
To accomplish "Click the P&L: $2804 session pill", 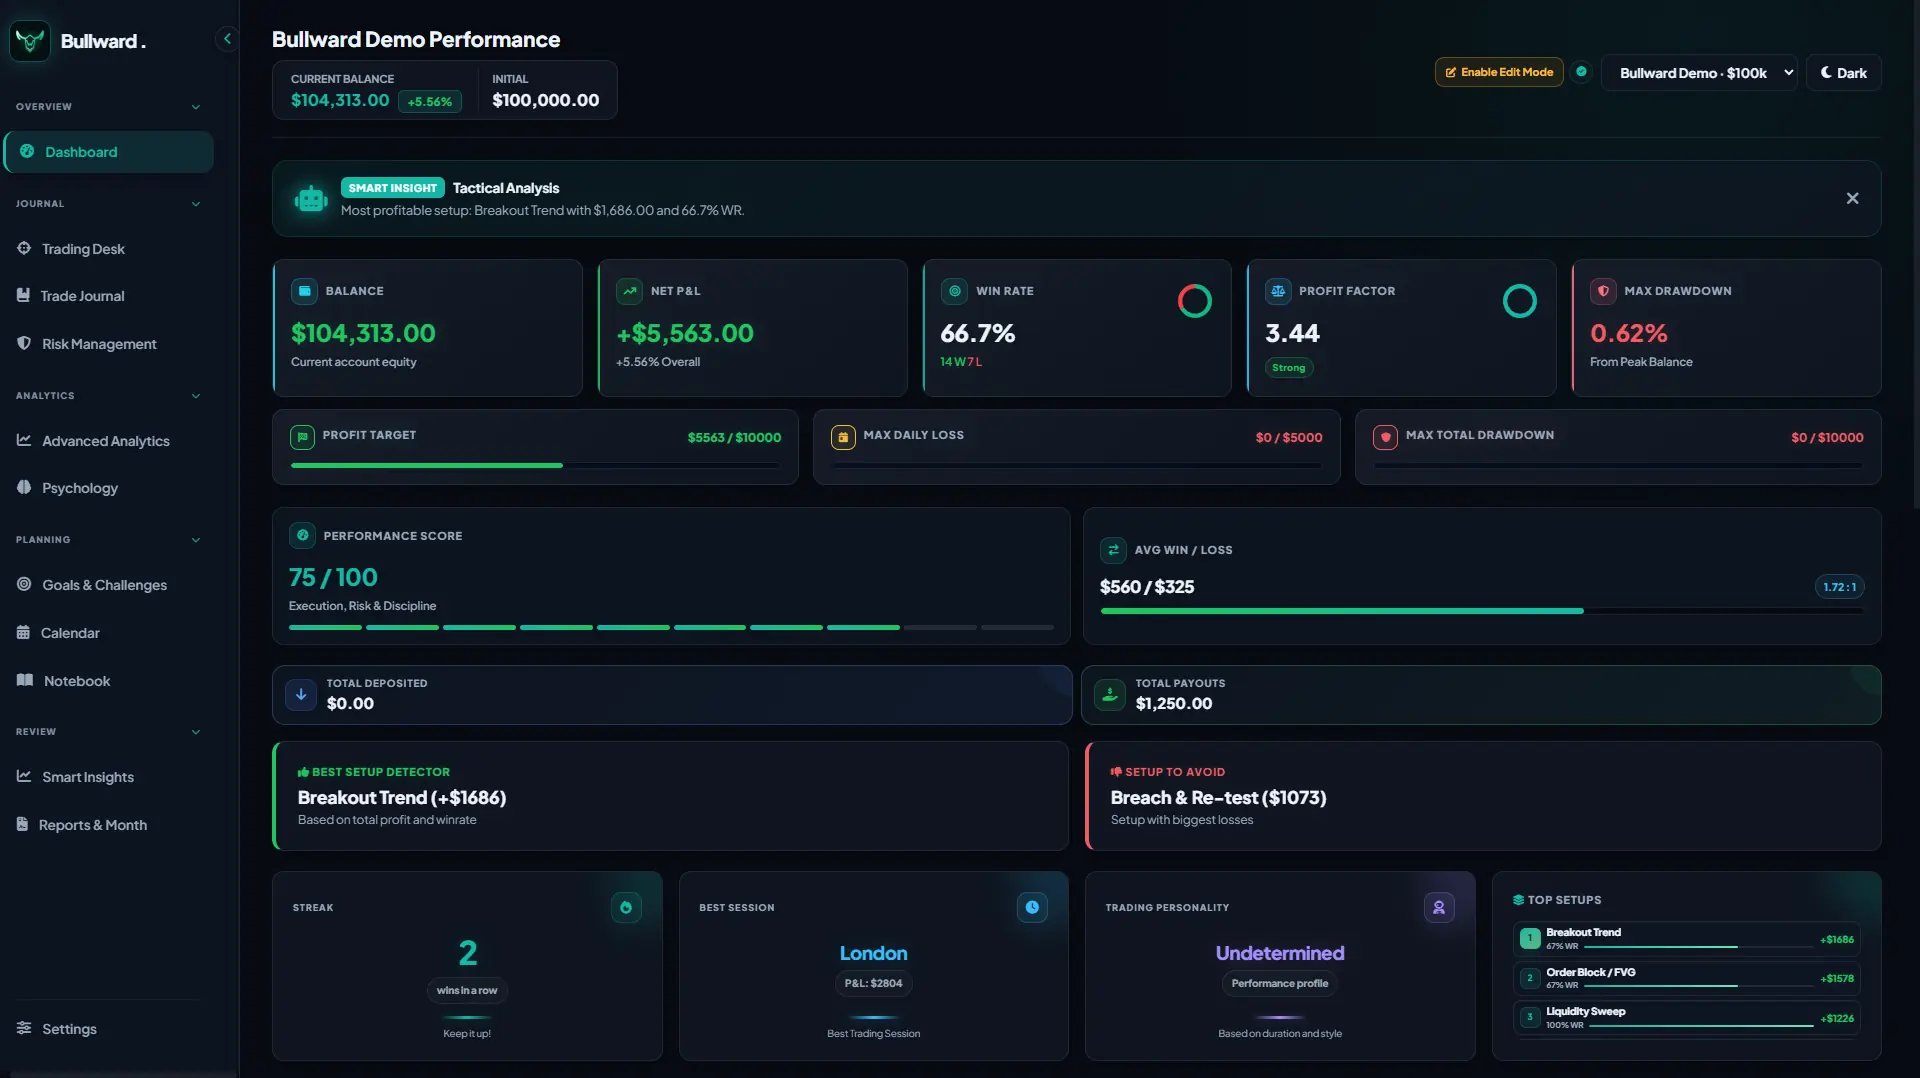I will 873,984.
